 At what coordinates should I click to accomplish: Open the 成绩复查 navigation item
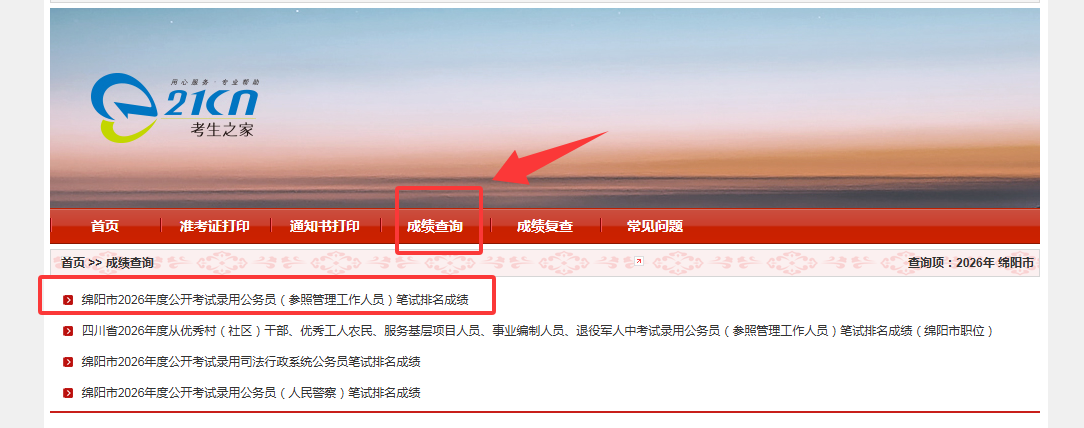[x=545, y=226]
